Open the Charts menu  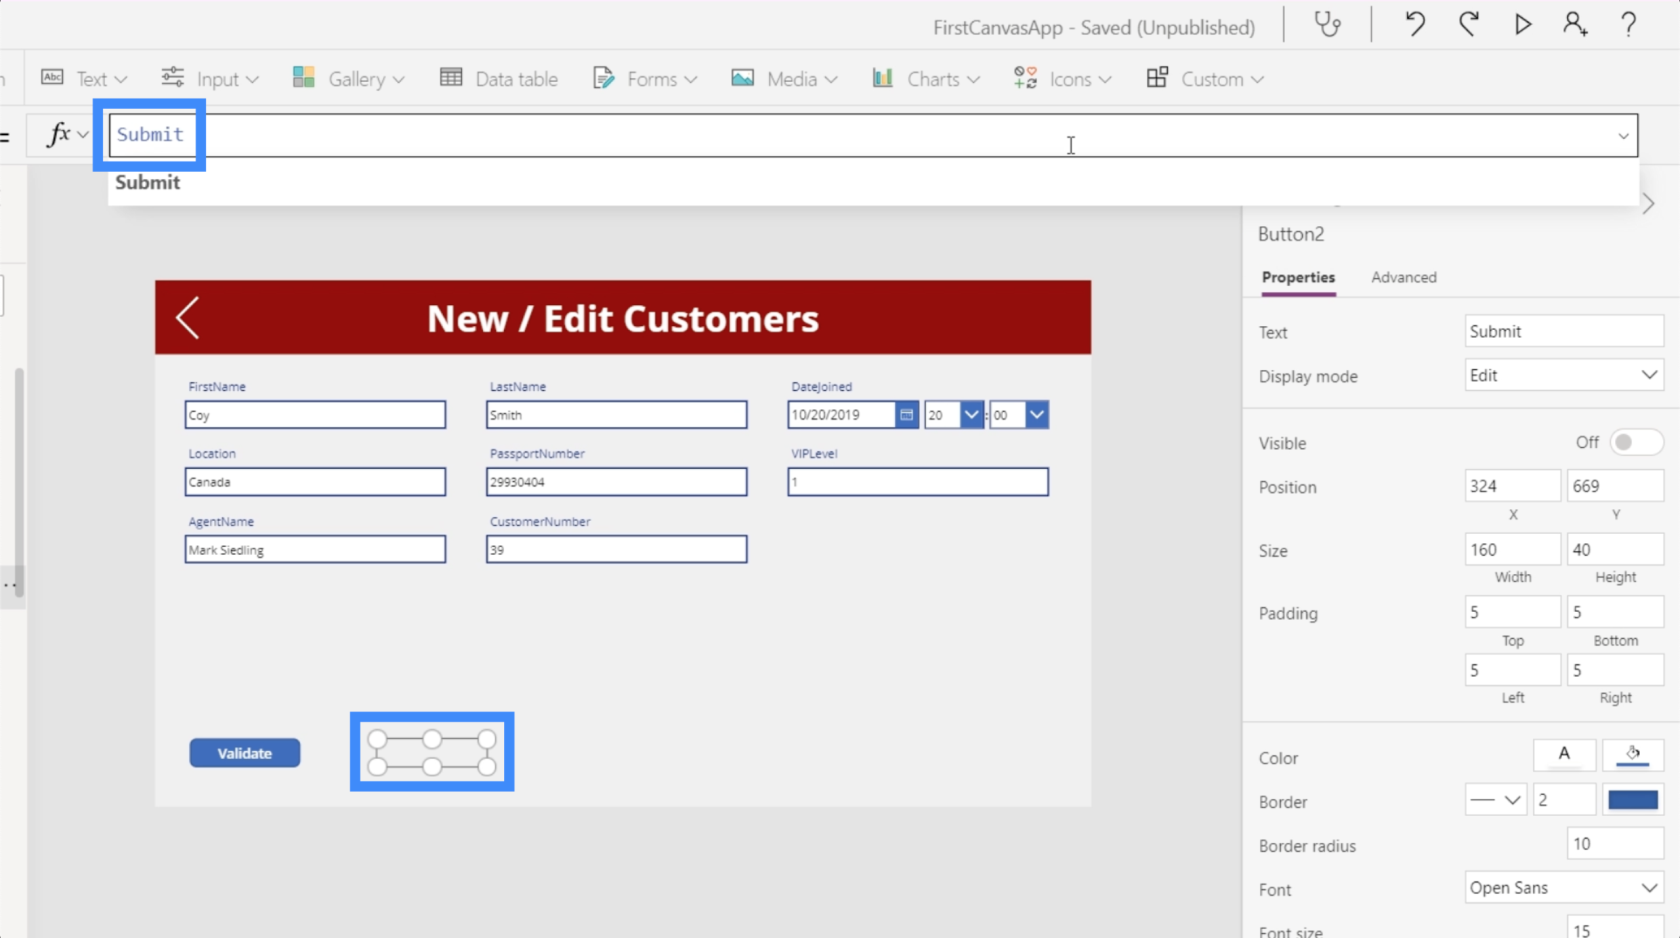(x=925, y=78)
